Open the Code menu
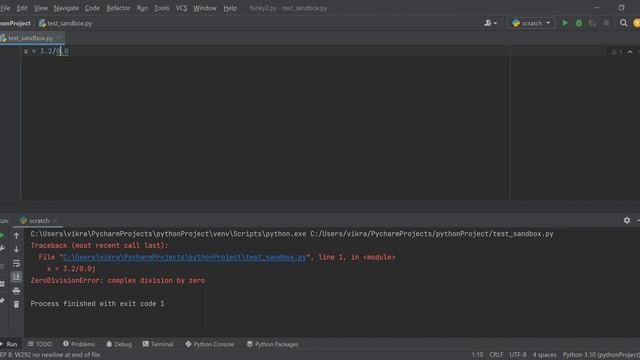 92,8
